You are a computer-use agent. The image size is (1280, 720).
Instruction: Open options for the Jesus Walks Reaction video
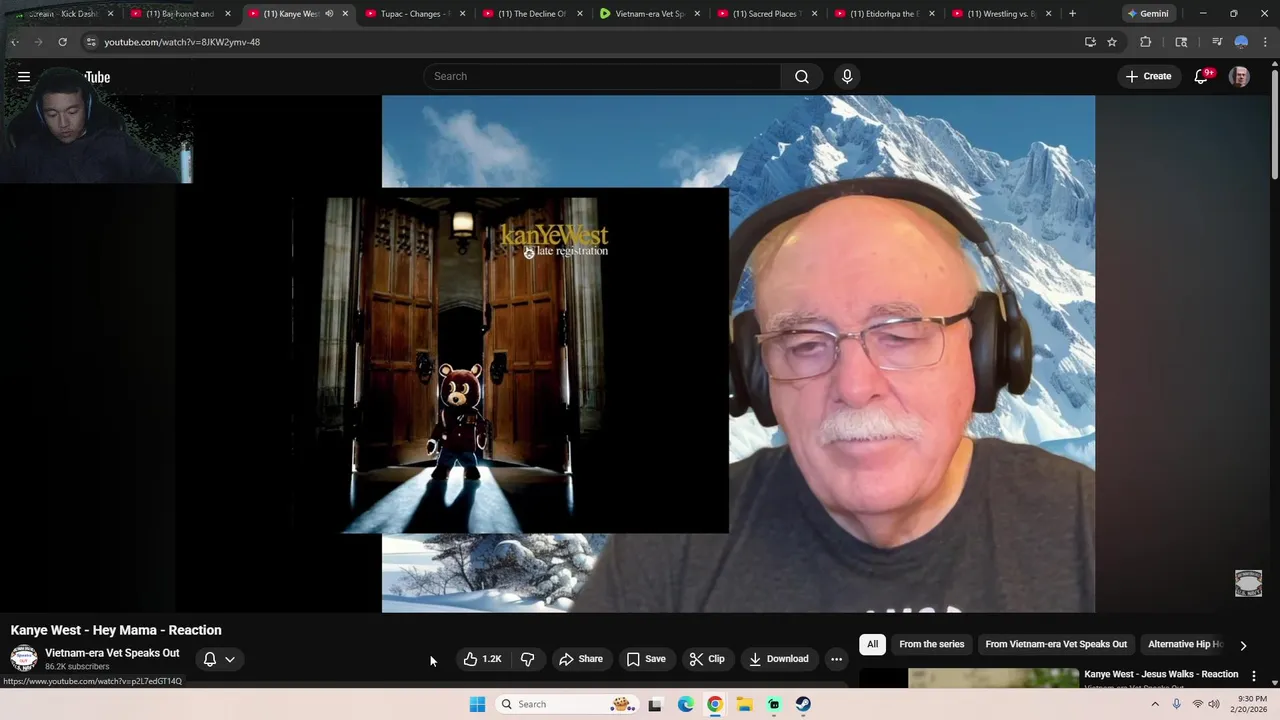click(x=1253, y=676)
